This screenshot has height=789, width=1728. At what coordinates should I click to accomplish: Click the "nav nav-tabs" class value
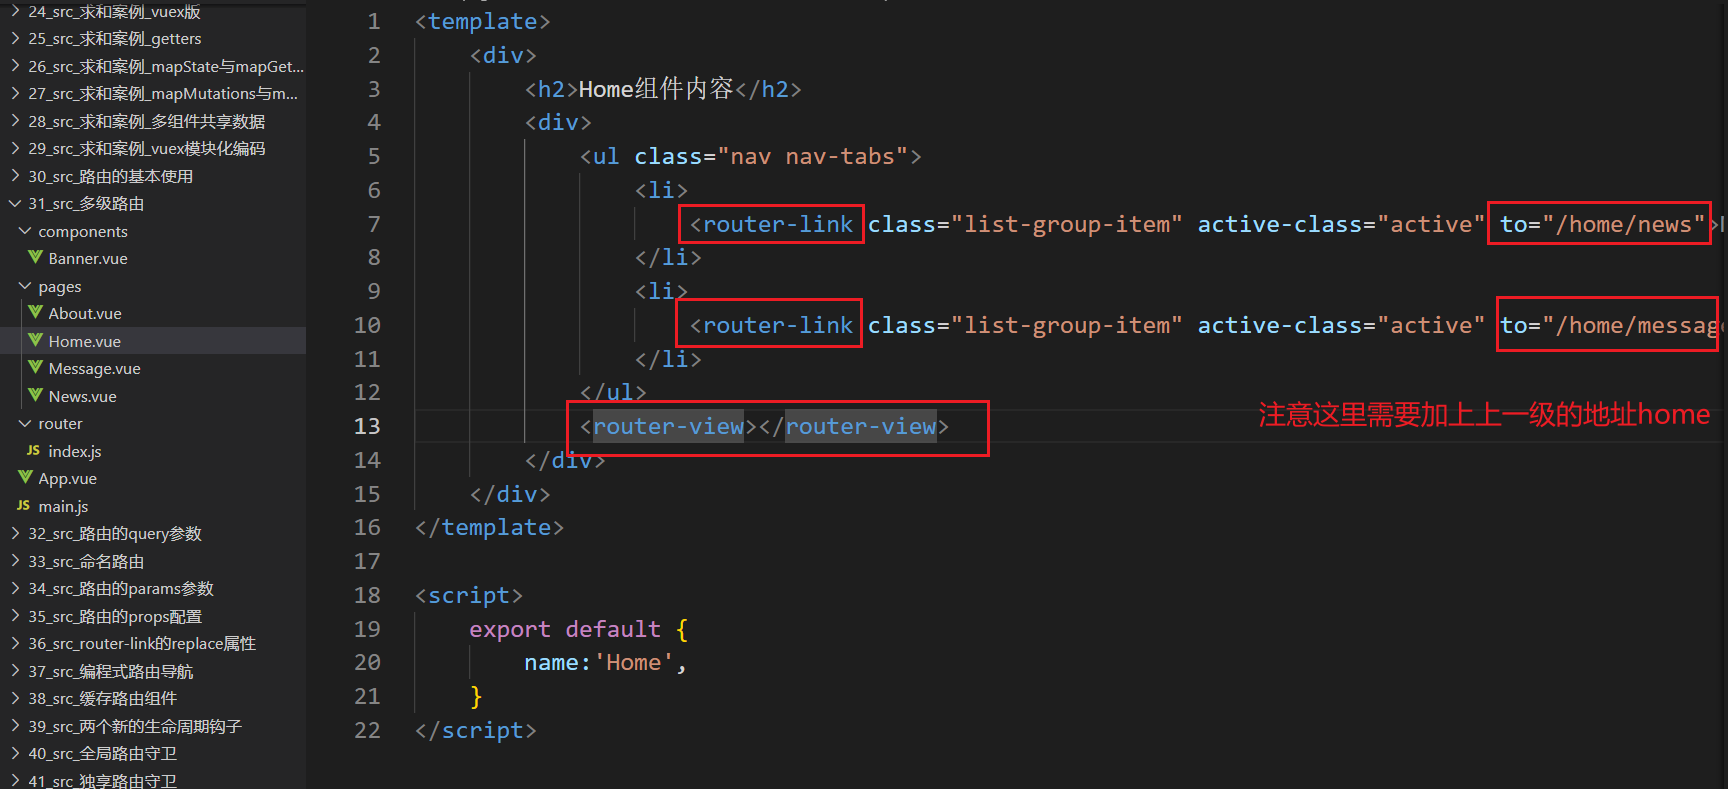click(812, 157)
